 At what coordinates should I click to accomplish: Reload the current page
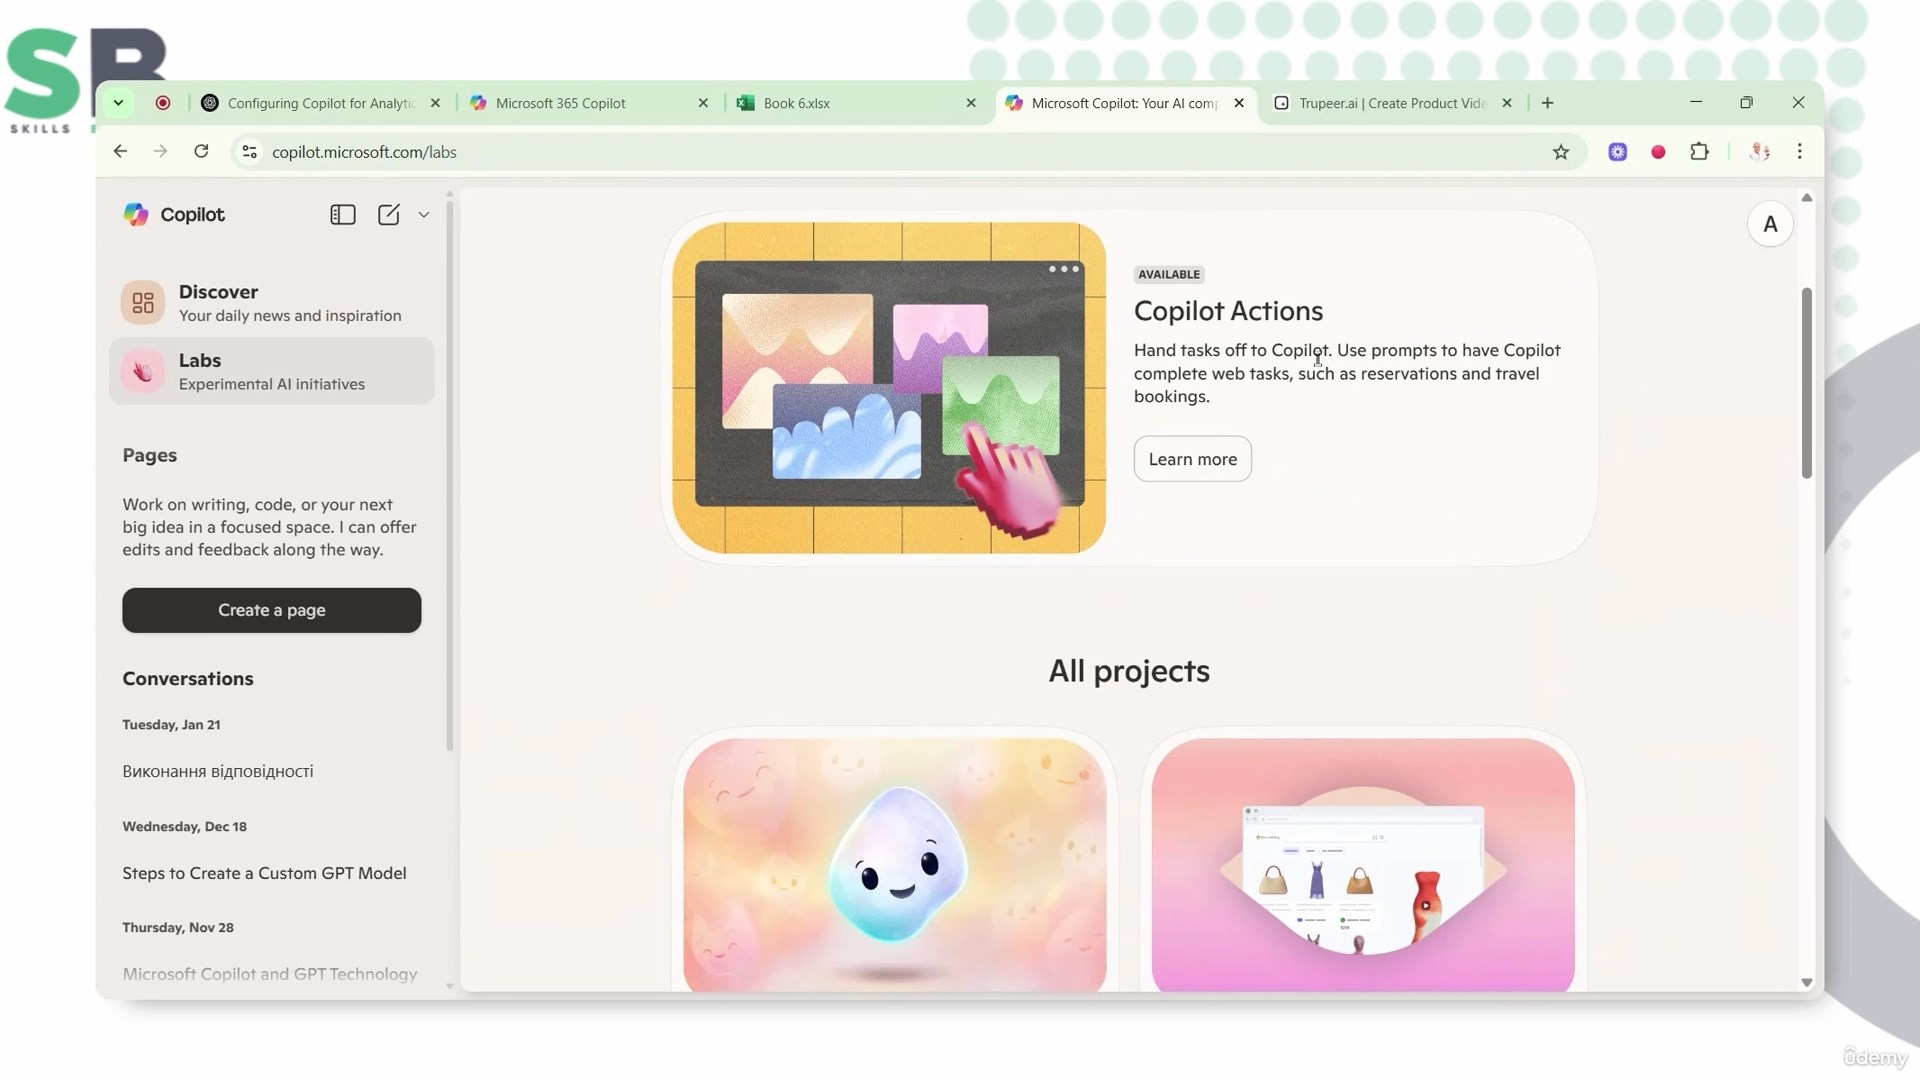point(201,152)
